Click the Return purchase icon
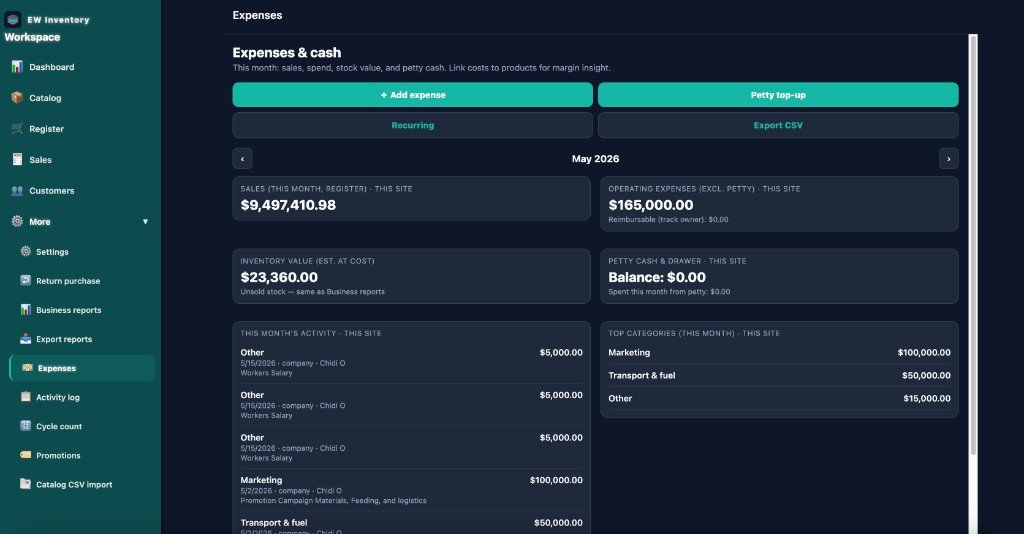This screenshot has width=1024, height=534. (25, 280)
